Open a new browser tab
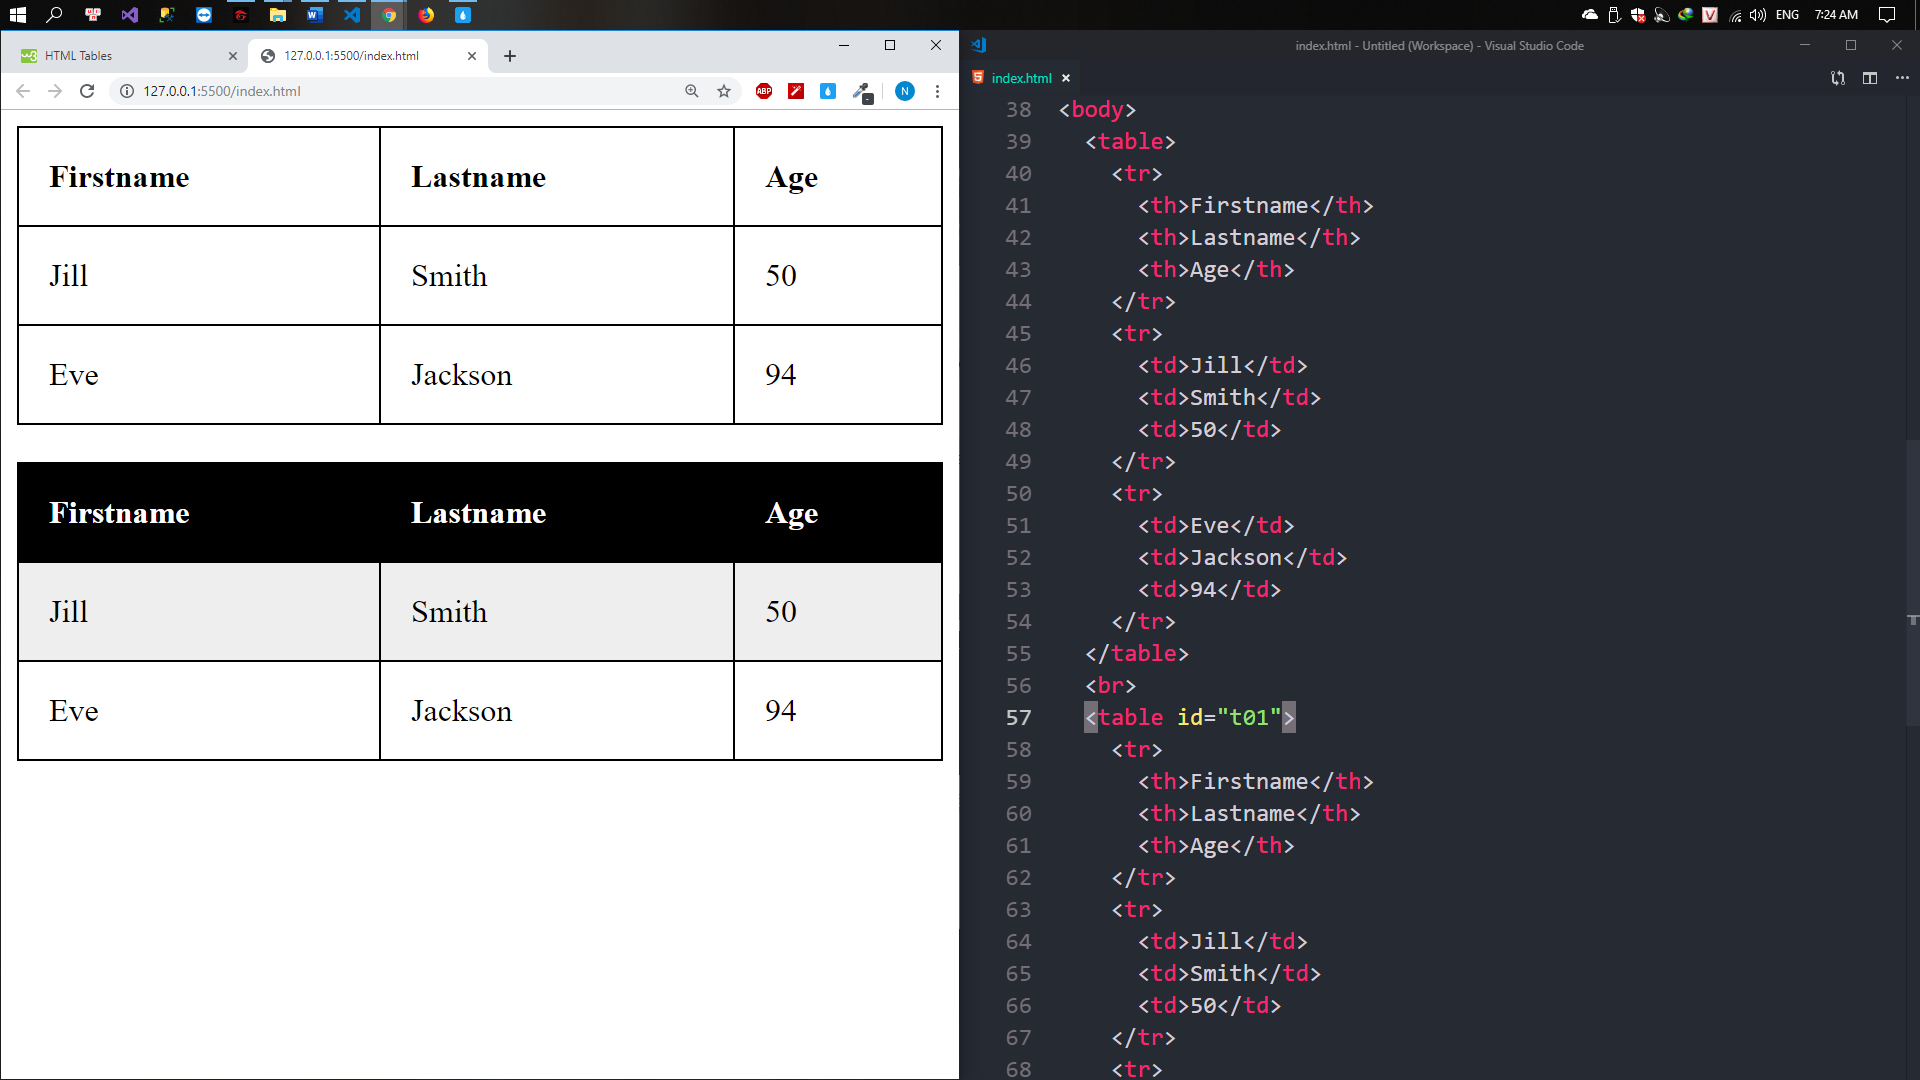Image resolution: width=1920 pixels, height=1080 pixels. [x=510, y=56]
